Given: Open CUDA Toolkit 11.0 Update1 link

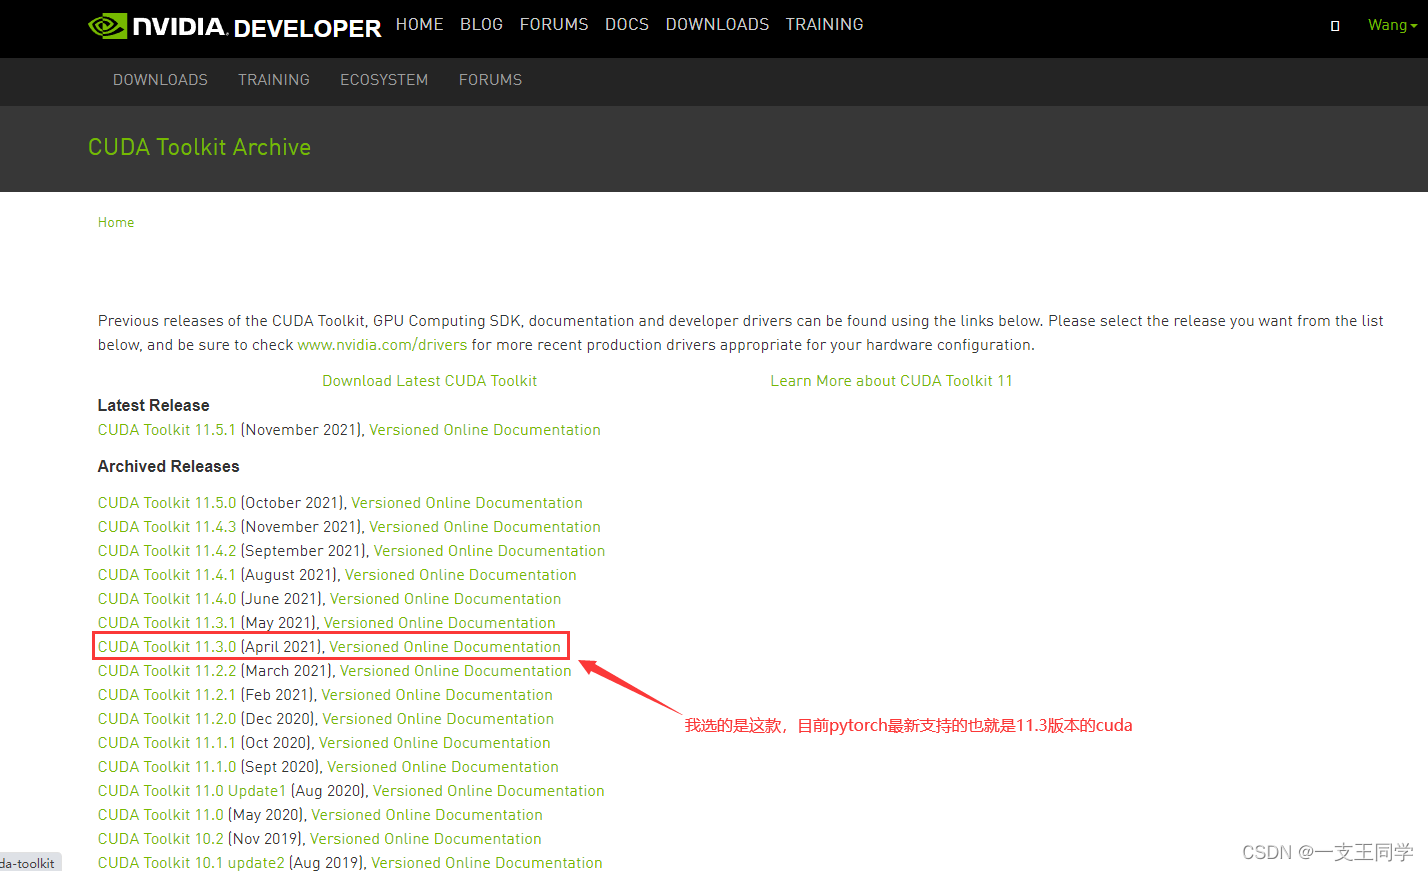Looking at the screenshot, I should 192,791.
